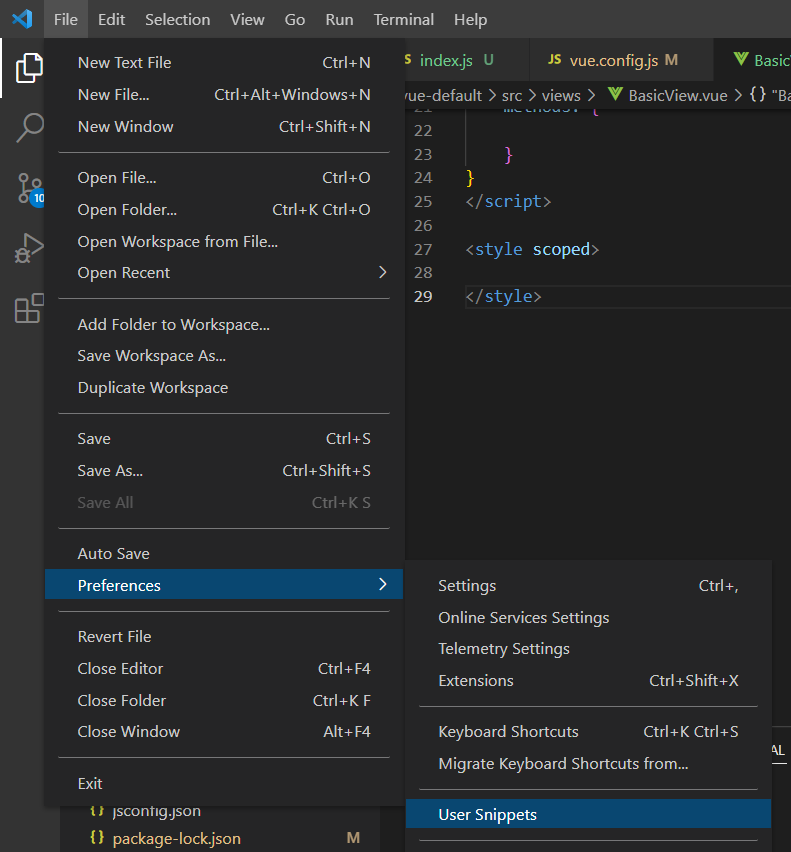Choose New File... entry

point(224,95)
